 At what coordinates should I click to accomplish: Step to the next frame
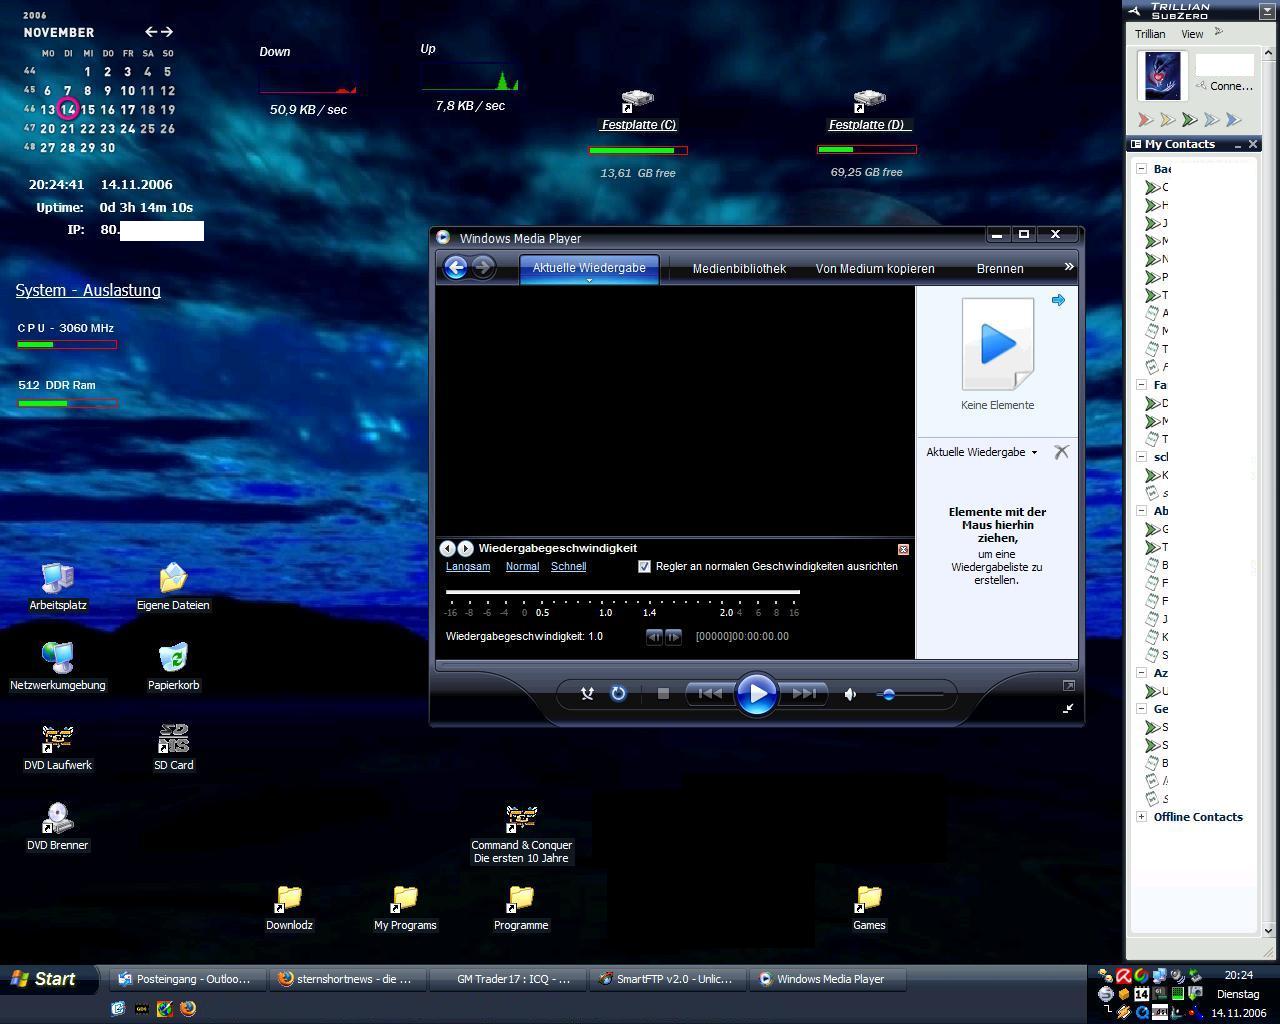pos(673,636)
